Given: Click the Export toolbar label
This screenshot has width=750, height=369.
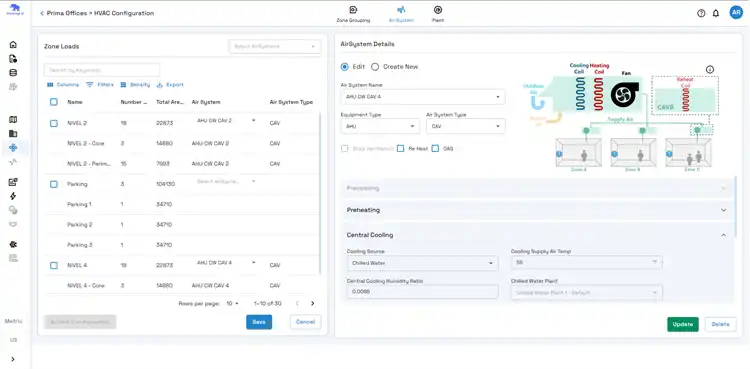Looking at the screenshot, I should click(x=175, y=85).
